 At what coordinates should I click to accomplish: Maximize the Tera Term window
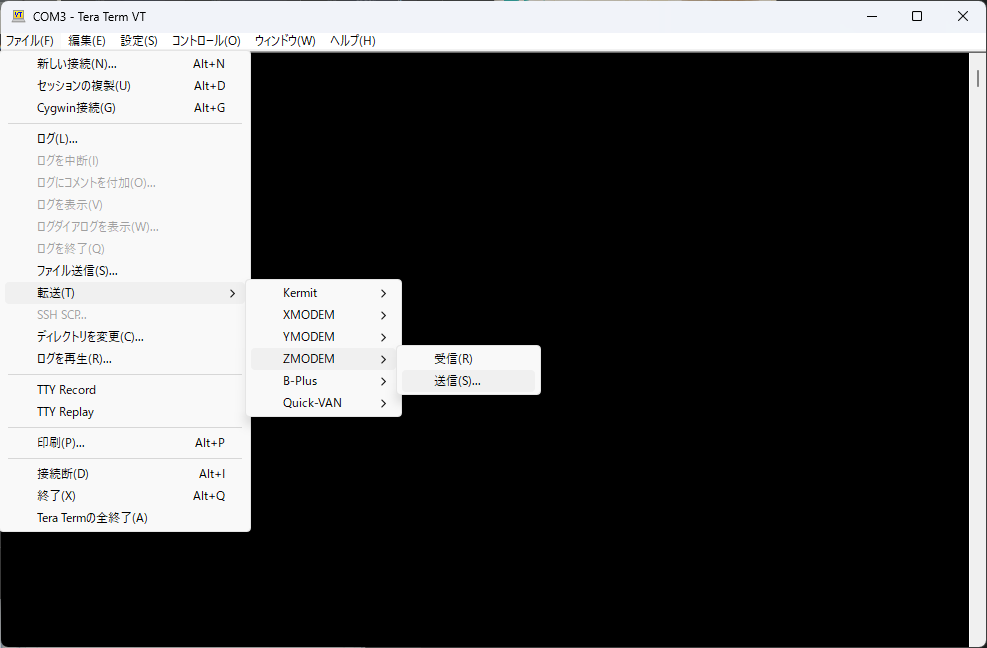point(917,16)
